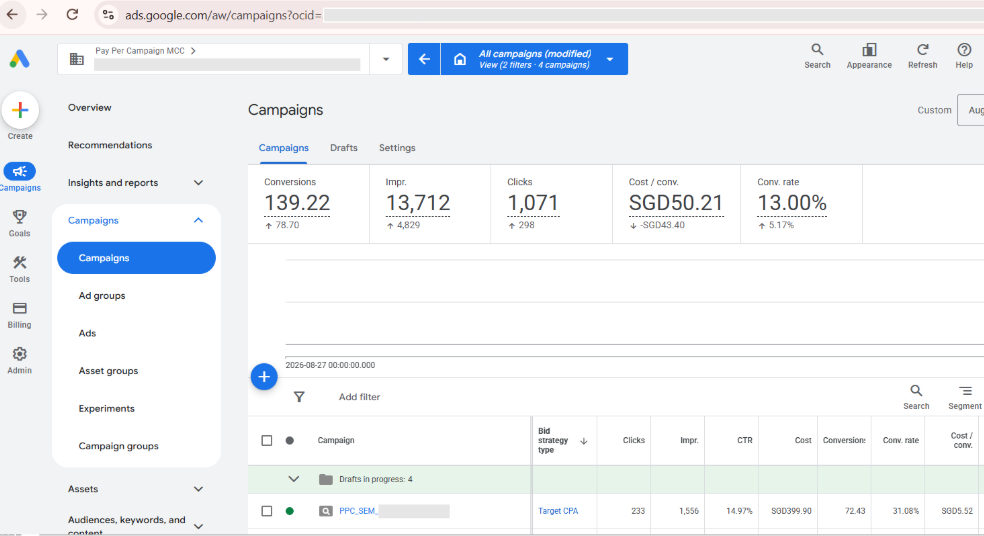Image resolution: width=984 pixels, height=536 pixels.
Task: Click the Impr. scorecard 13,712
Action: tap(430, 204)
